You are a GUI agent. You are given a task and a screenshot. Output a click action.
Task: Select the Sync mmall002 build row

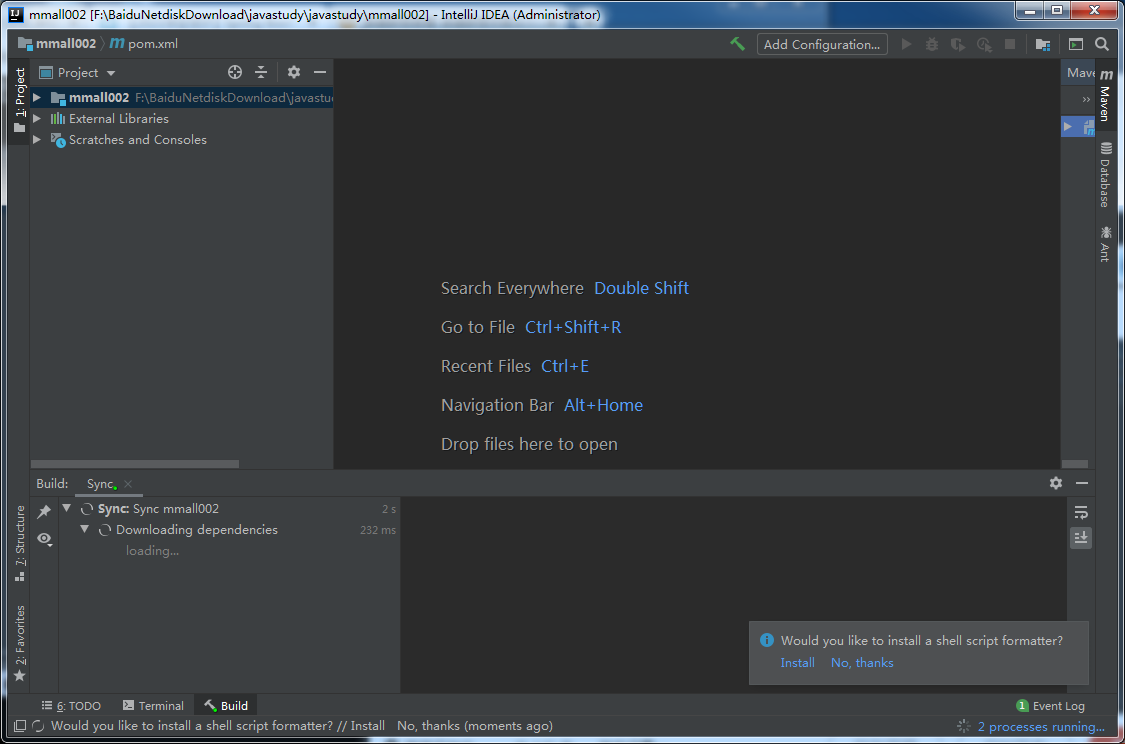(230, 509)
